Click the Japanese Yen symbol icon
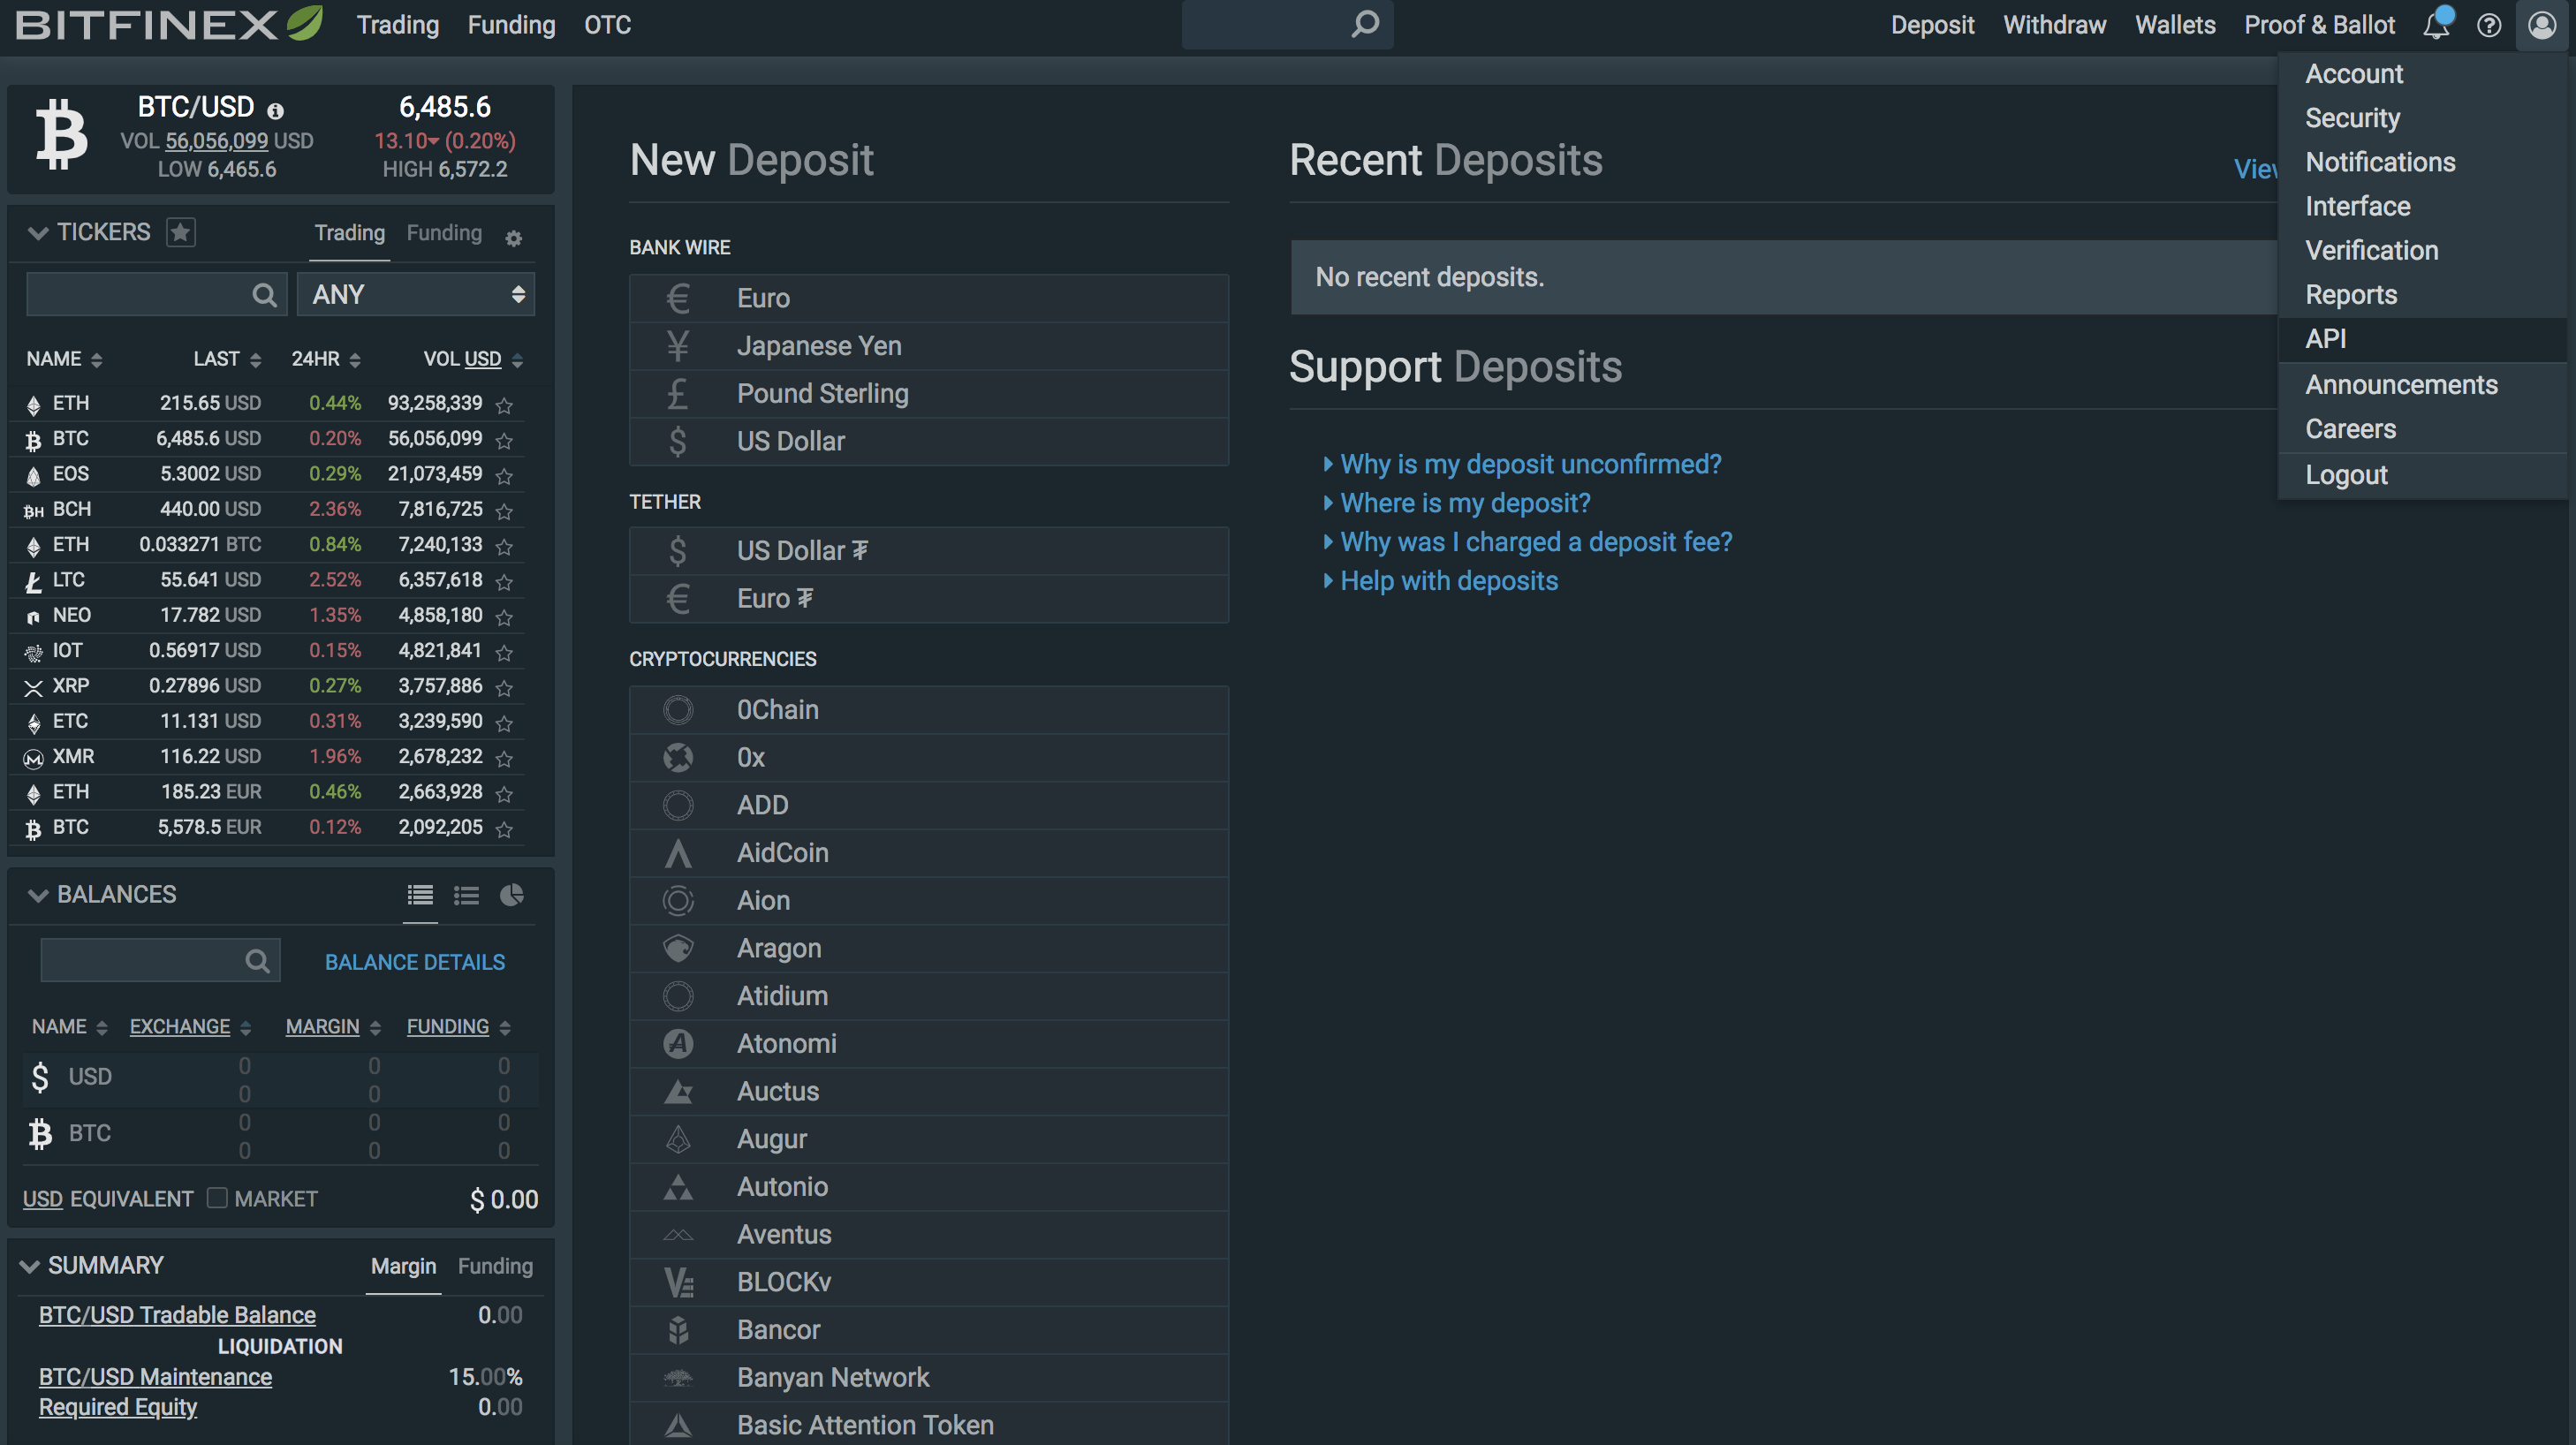Image resolution: width=2576 pixels, height=1445 pixels. point(678,346)
